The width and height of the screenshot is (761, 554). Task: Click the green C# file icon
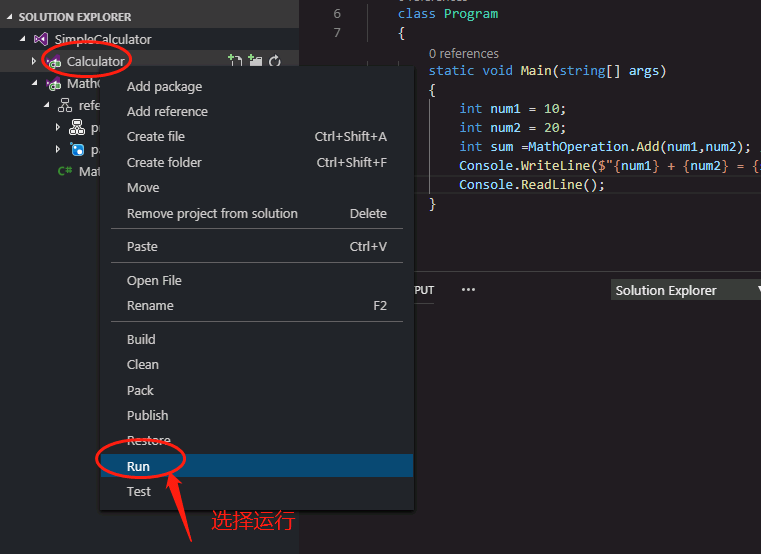click(64, 171)
